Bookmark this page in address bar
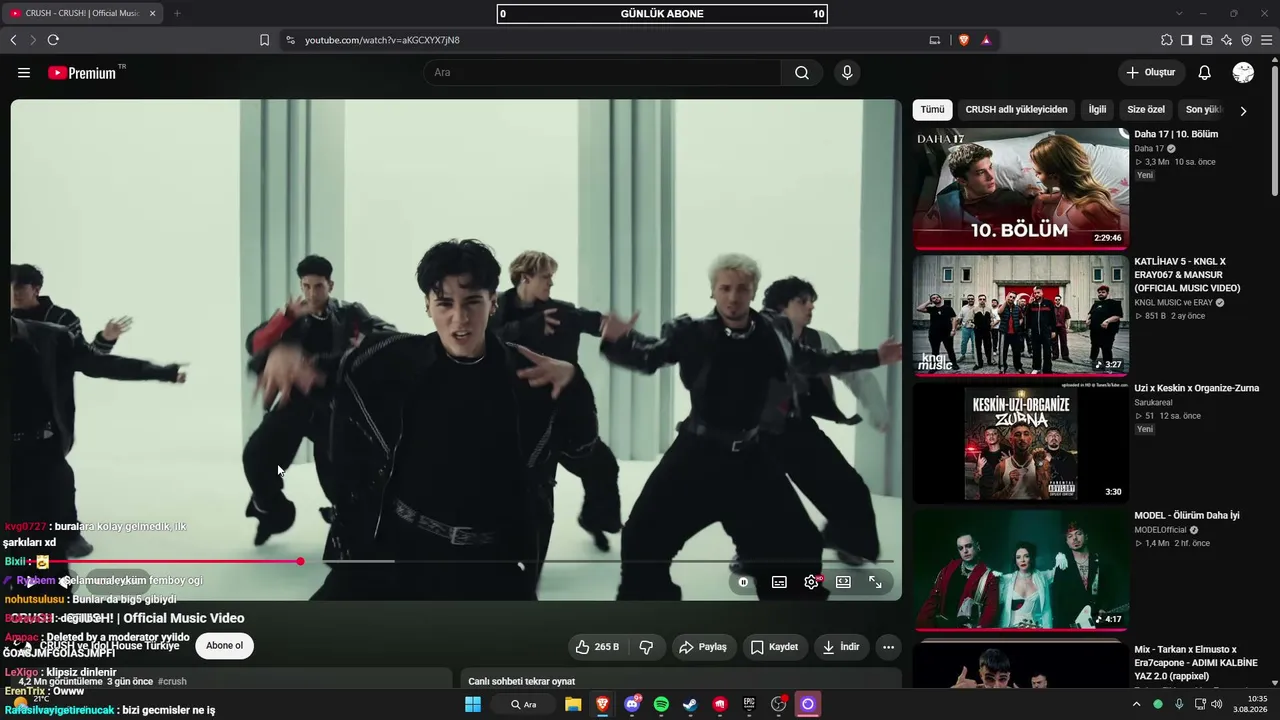Image resolution: width=1280 pixels, height=720 pixels. point(264,40)
